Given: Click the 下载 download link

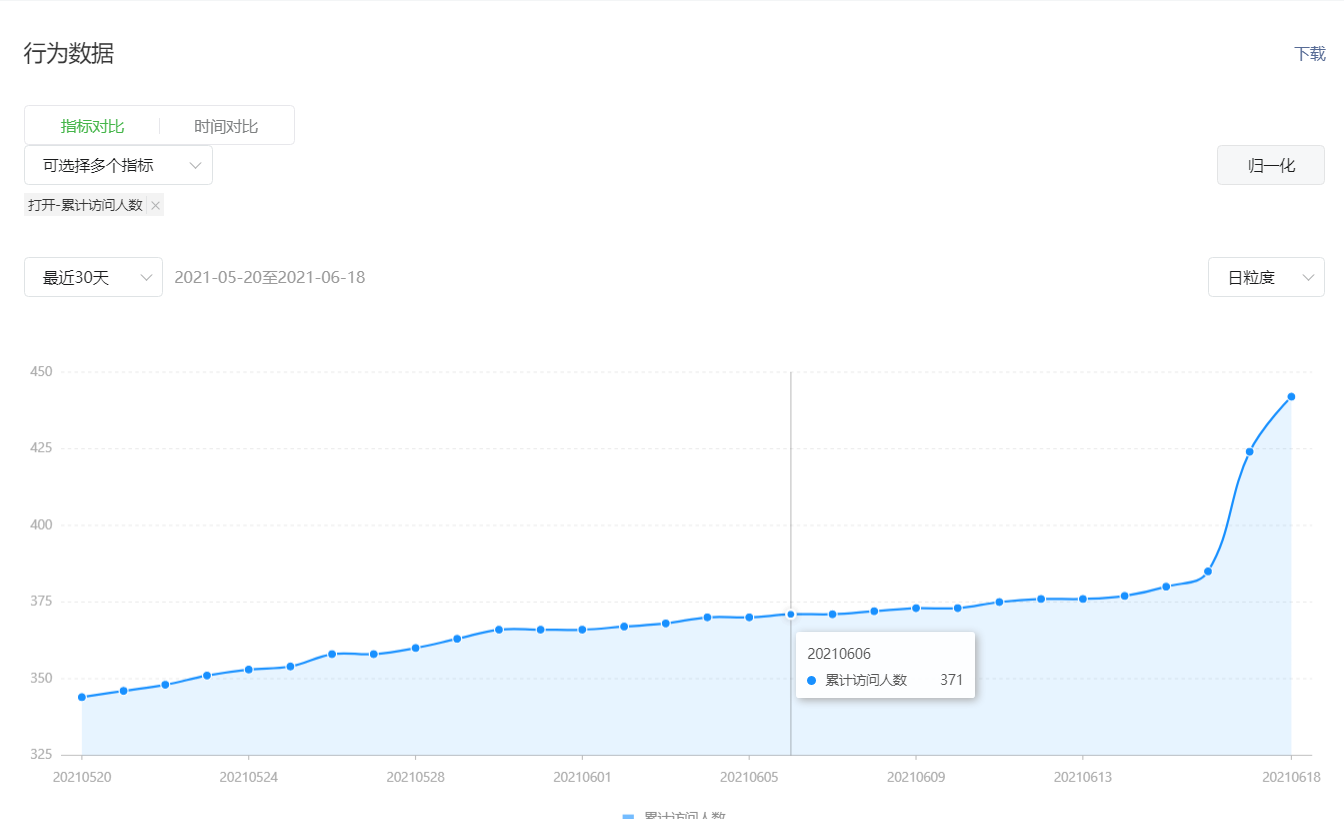Looking at the screenshot, I should (x=1310, y=54).
